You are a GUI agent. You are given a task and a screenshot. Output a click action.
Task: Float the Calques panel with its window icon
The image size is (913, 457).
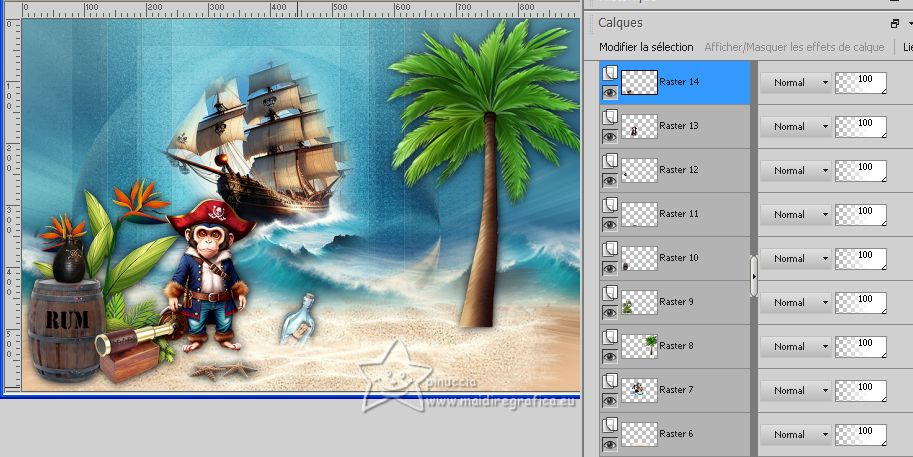coord(895,23)
